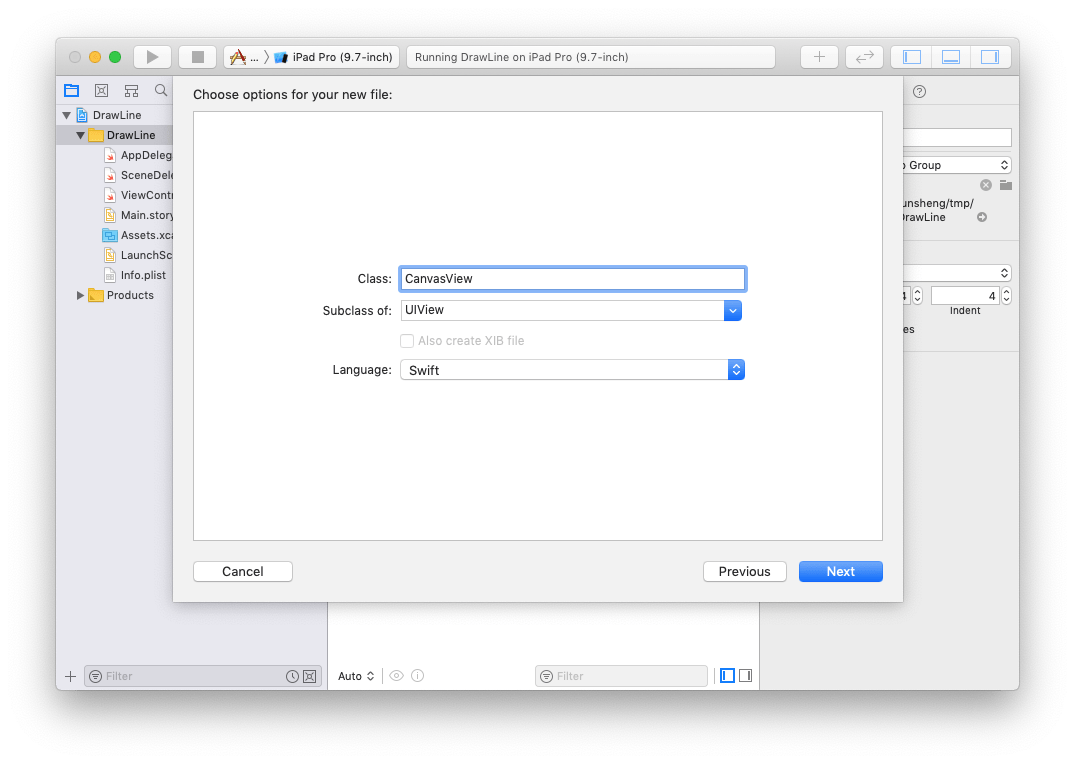Cancel the new file dialog
1075x764 pixels.
click(242, 571)
